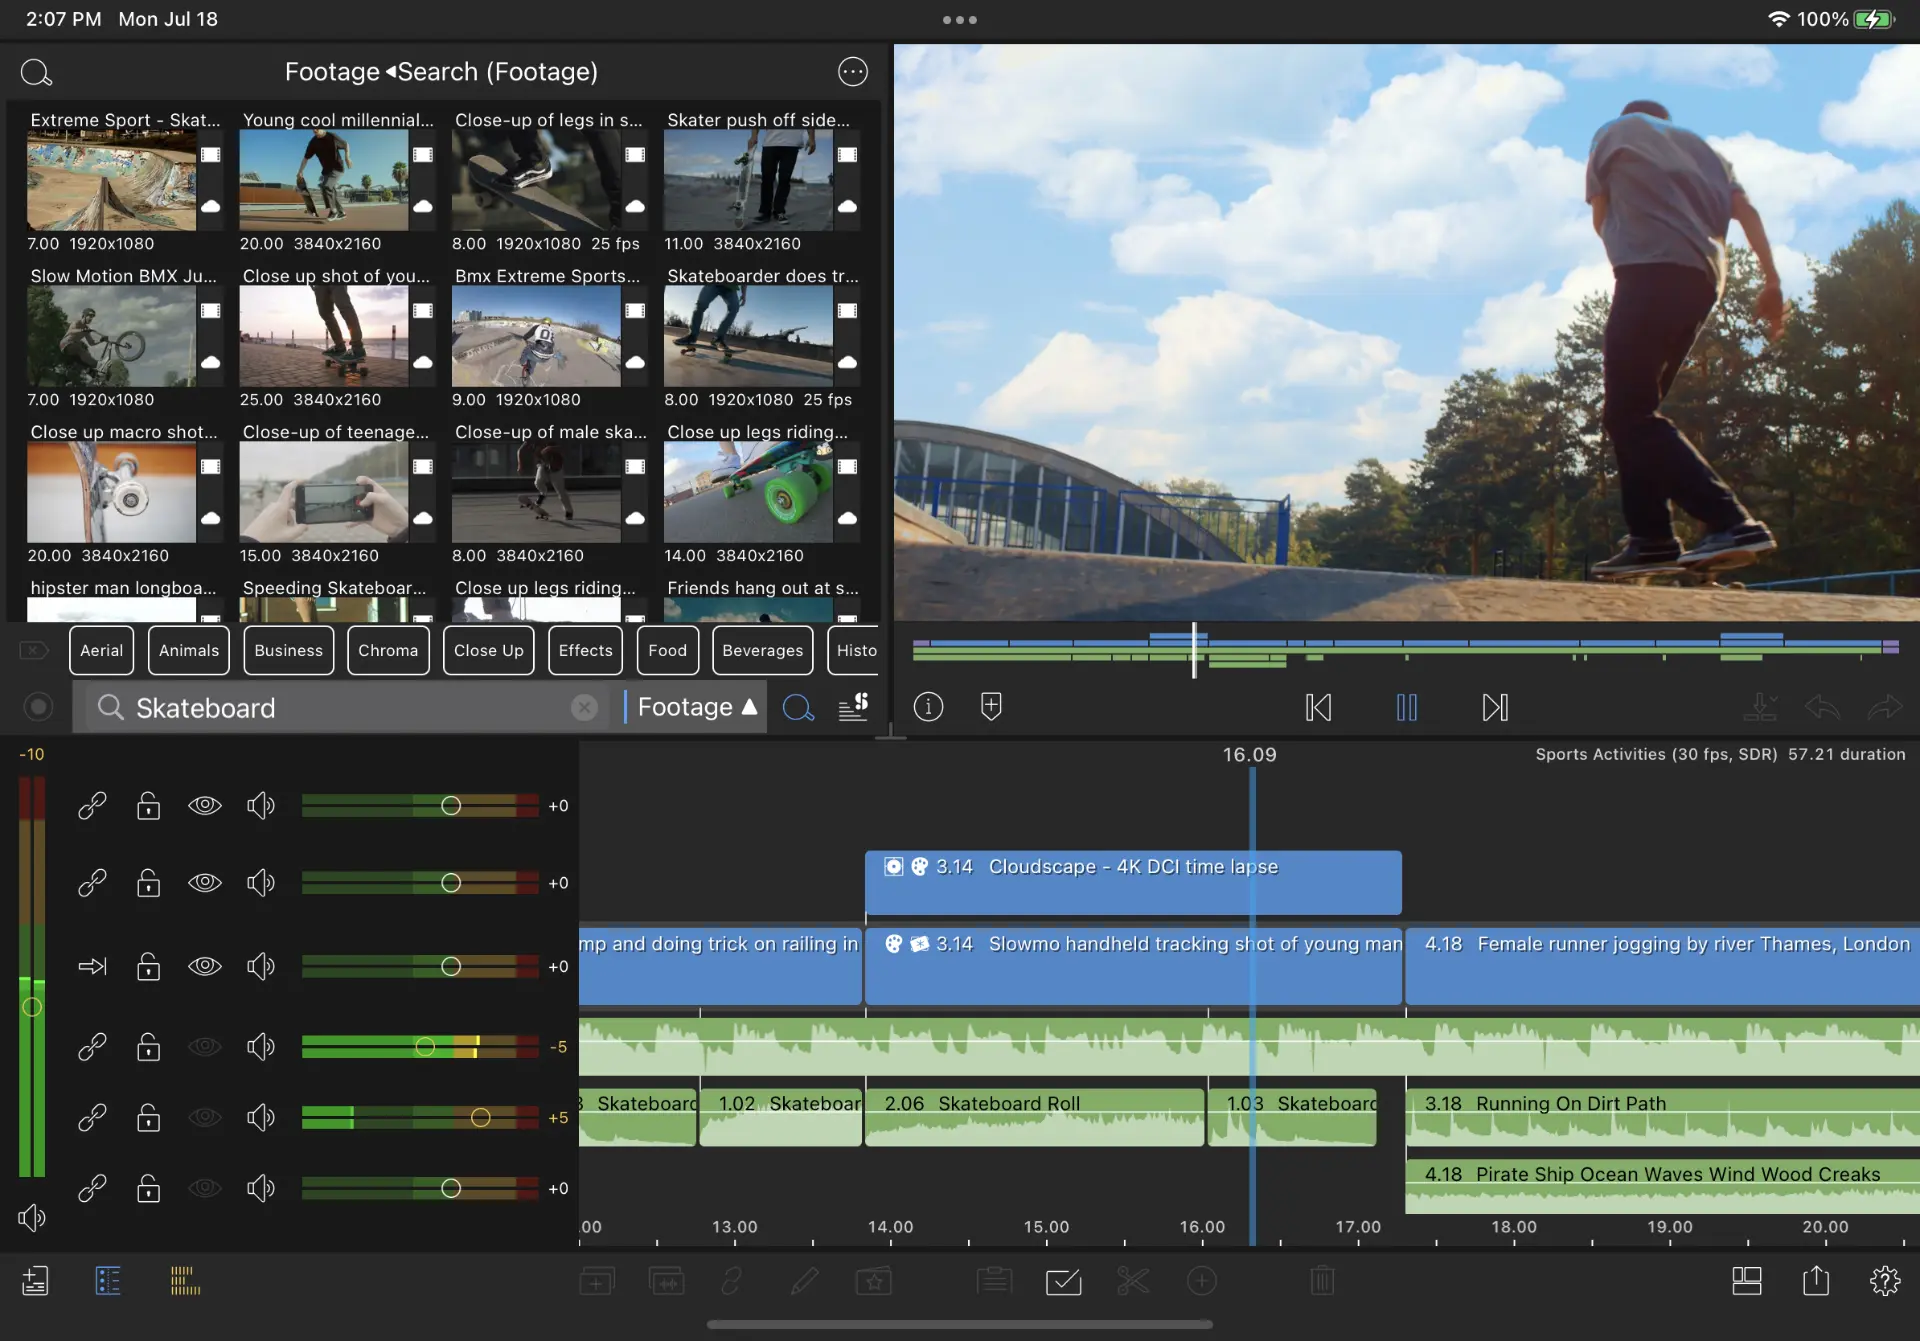Add a marker with the shield-plus icon
This screenshot has height=1341, width=1920.
991,706
